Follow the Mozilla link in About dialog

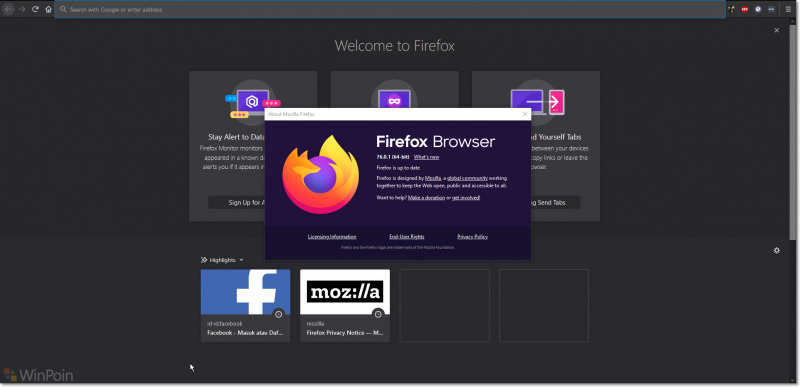433,178
